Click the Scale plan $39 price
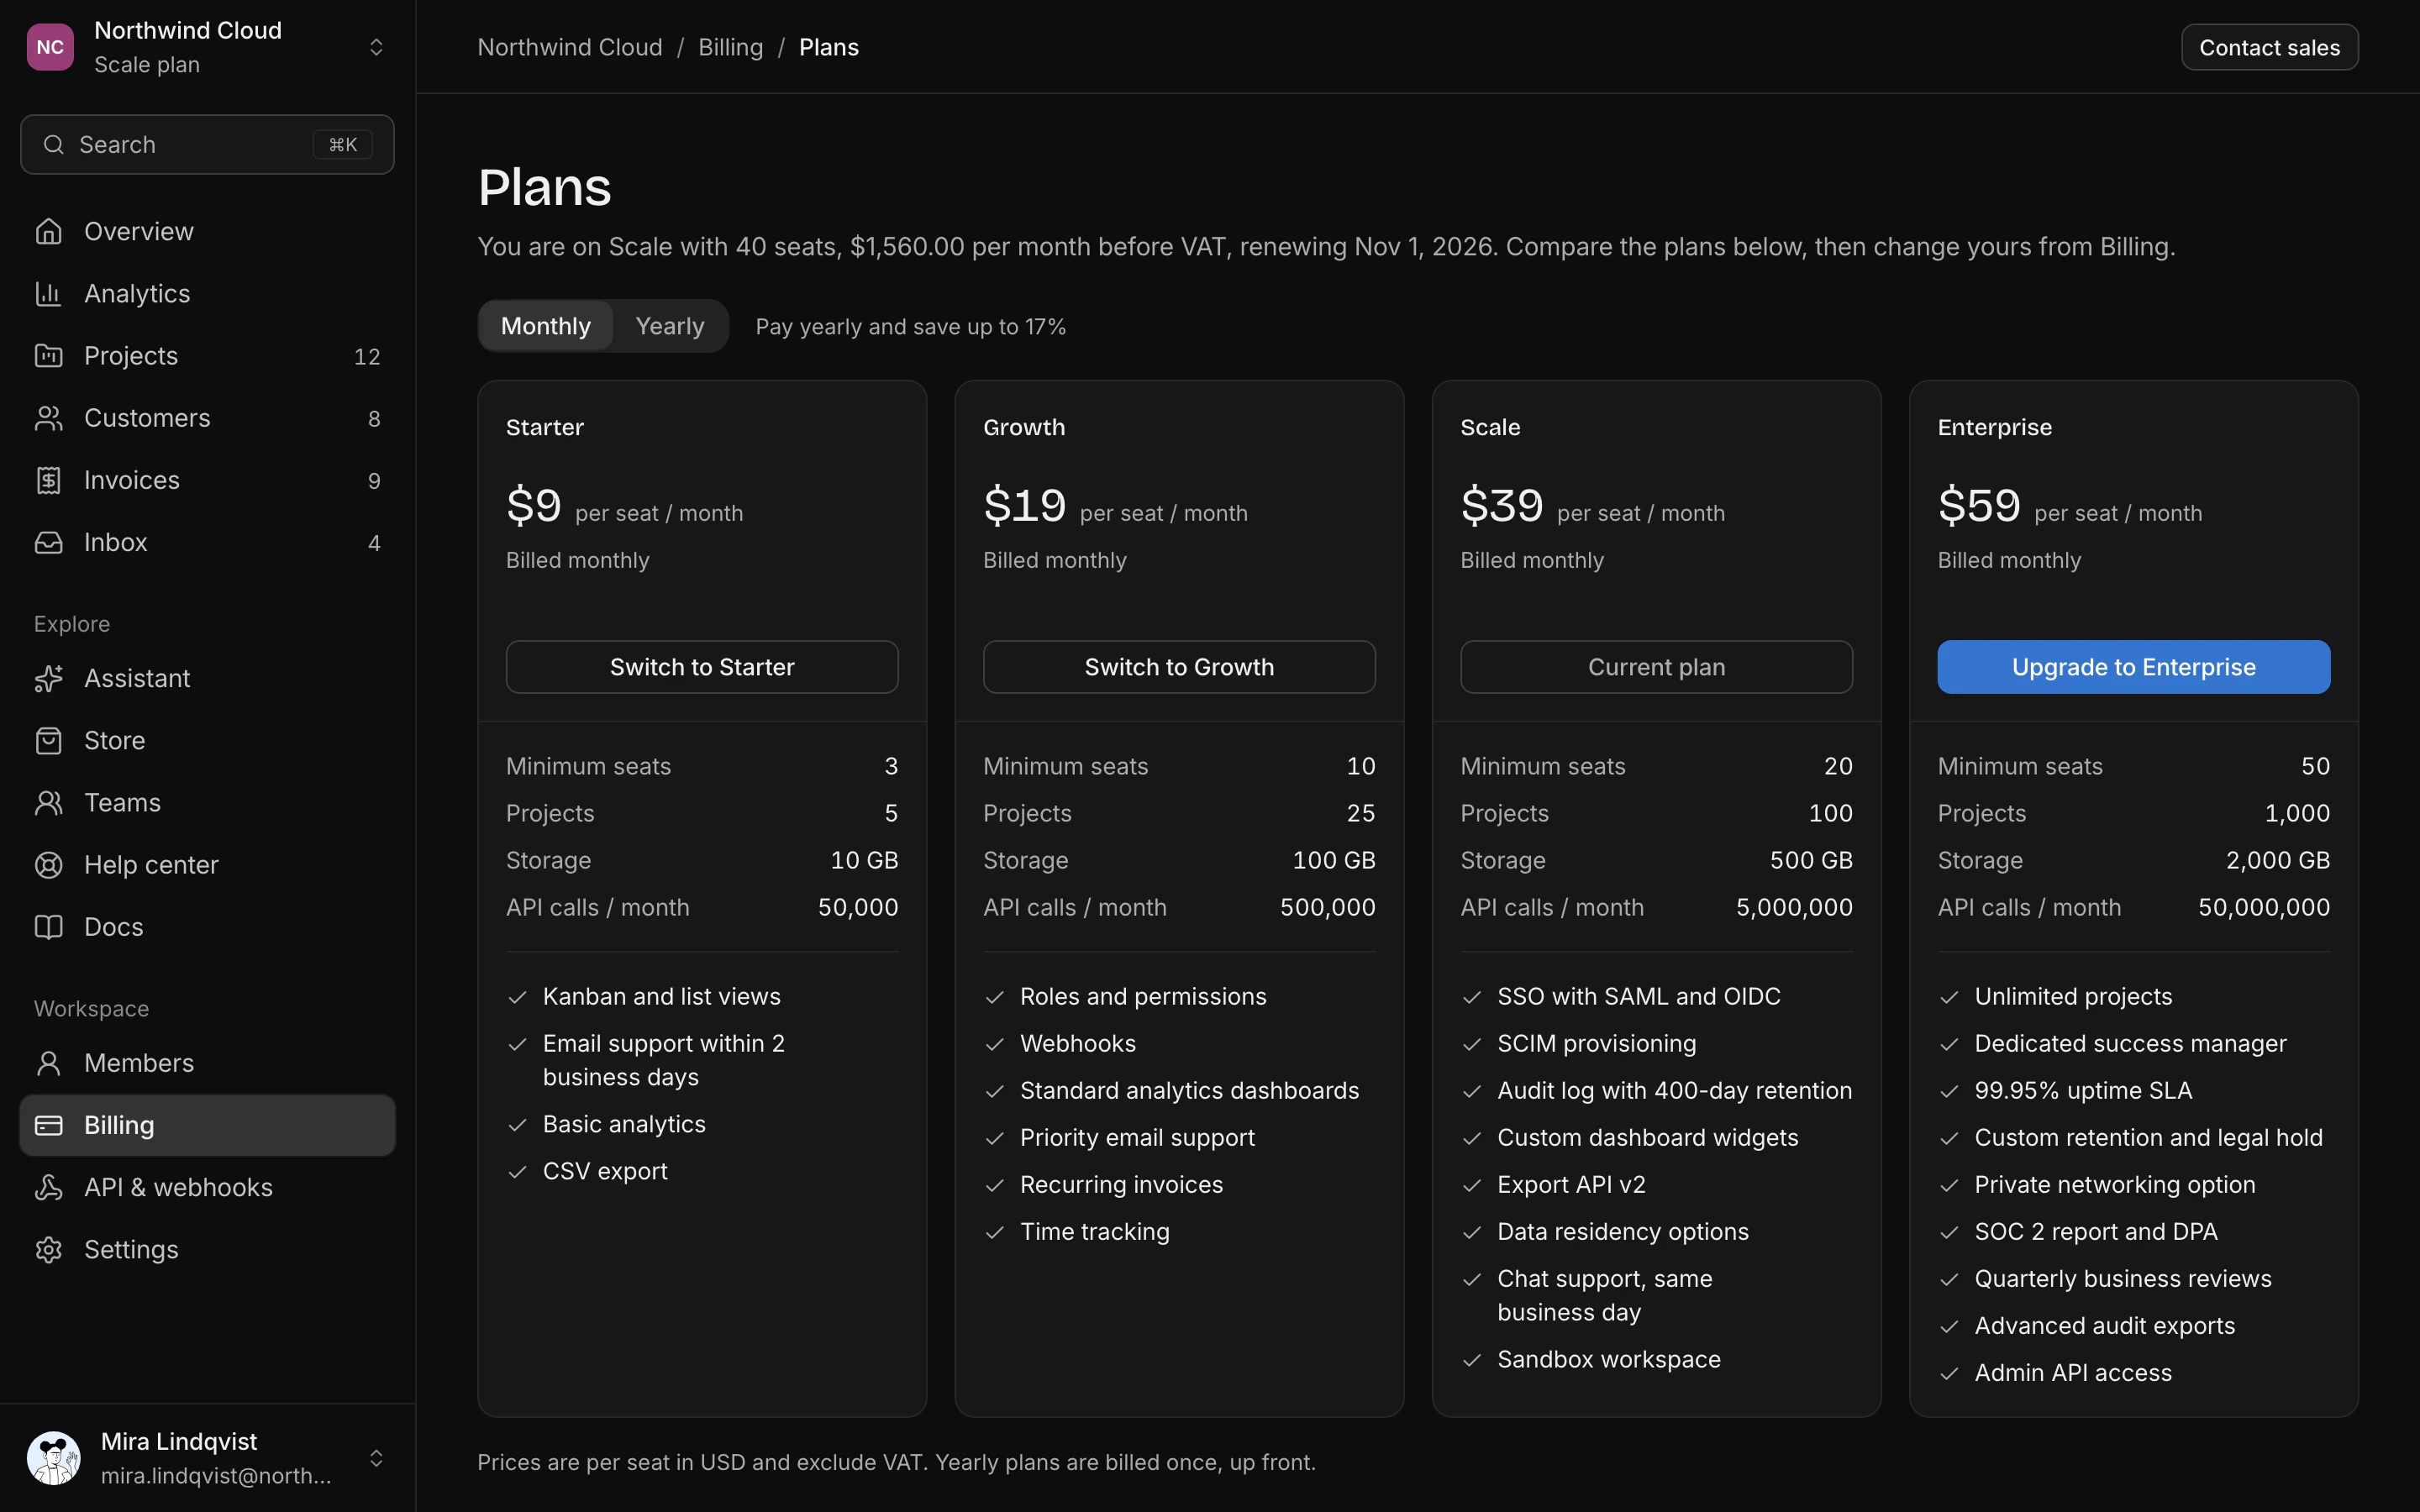Image resolution: width=2420 pixels, height=1512 pixels. (1502, 506)
